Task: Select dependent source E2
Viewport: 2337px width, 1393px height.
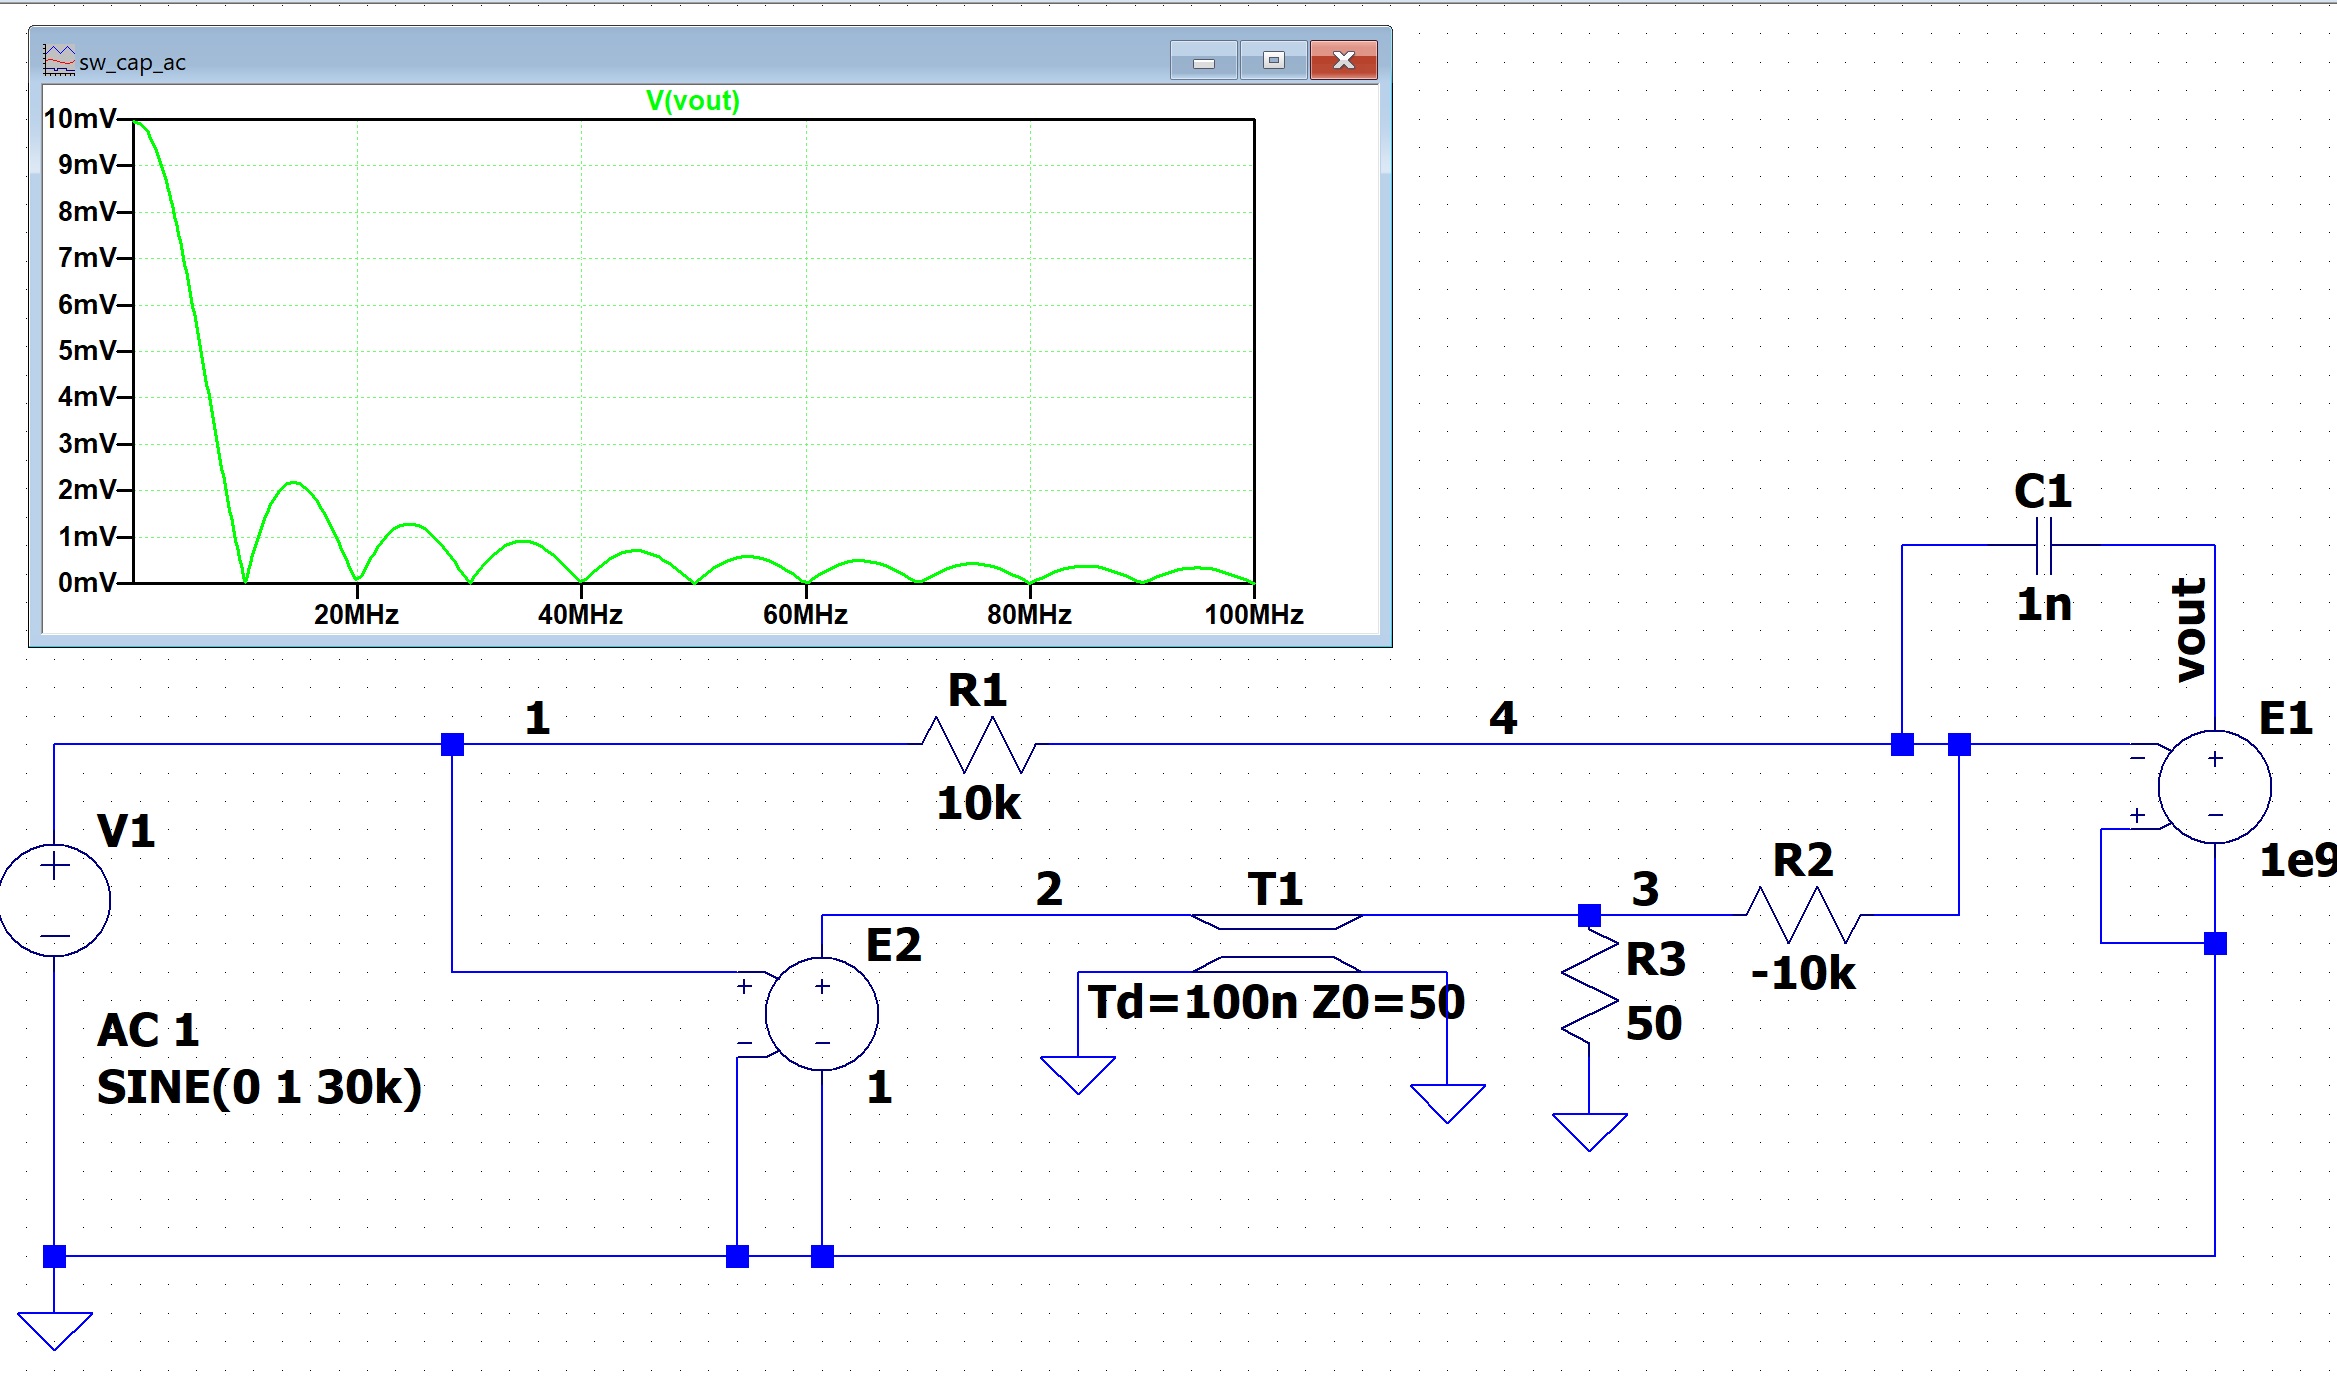Action: tap(820, 1013)
